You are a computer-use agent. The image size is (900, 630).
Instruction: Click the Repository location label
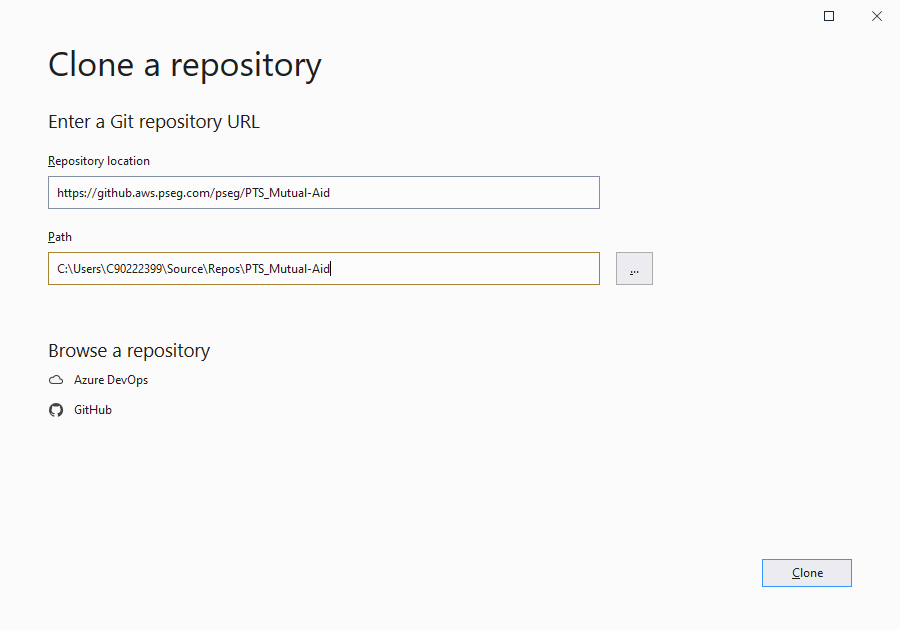pos(99,161)
